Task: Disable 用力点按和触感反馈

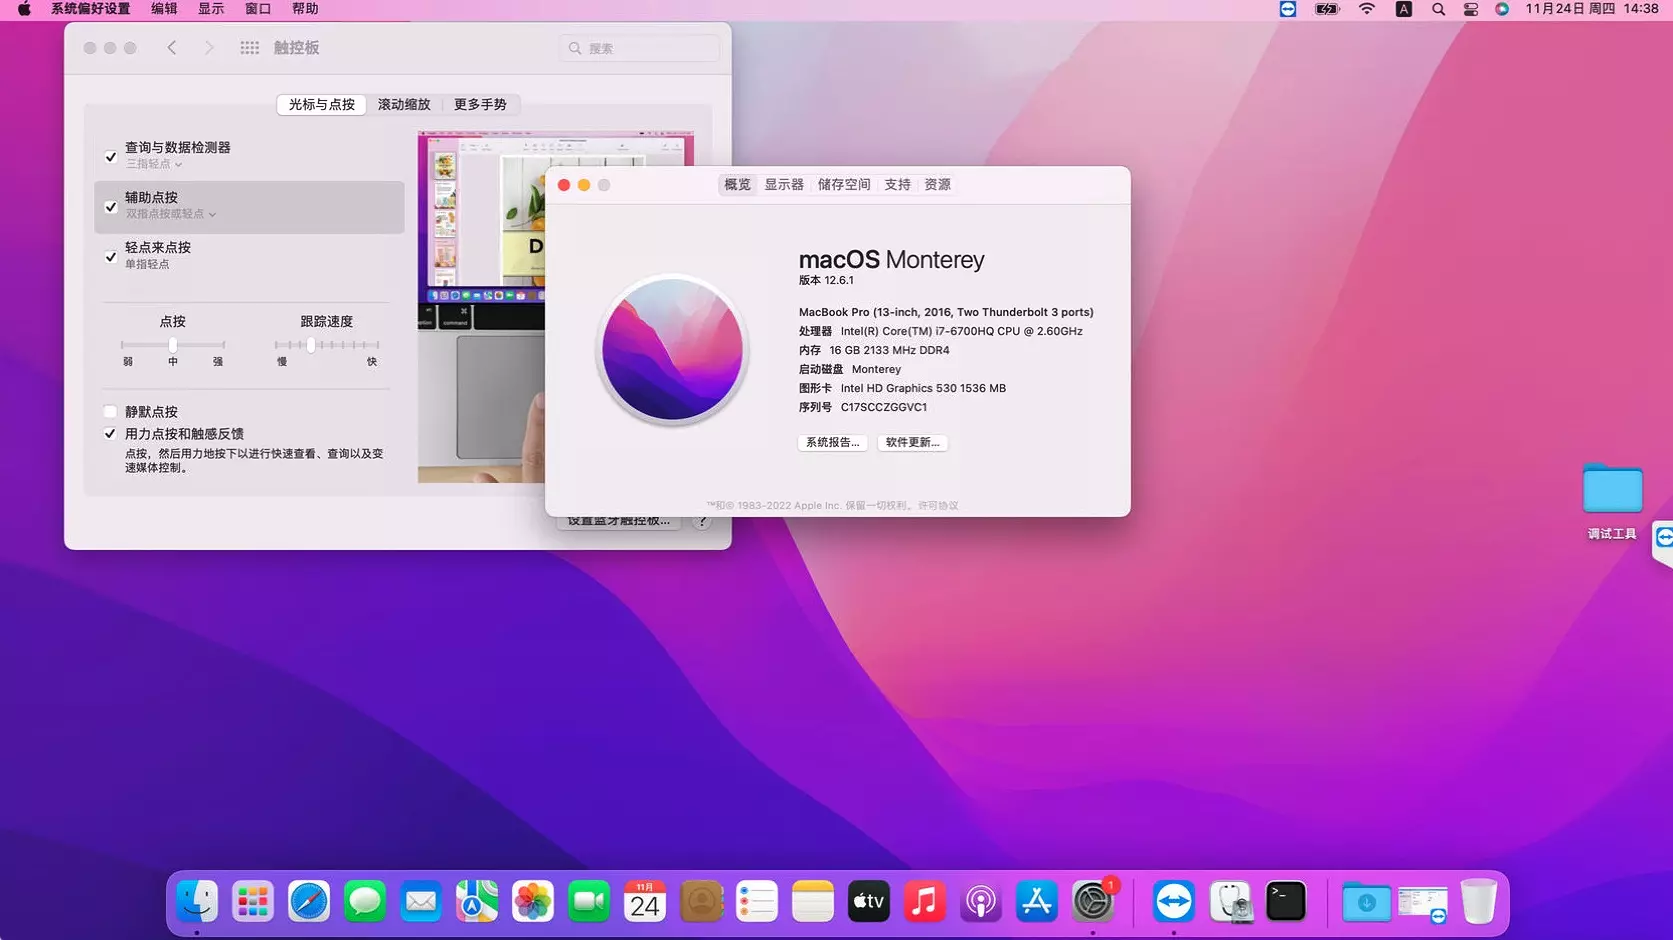Action: (x=110, y=433)
